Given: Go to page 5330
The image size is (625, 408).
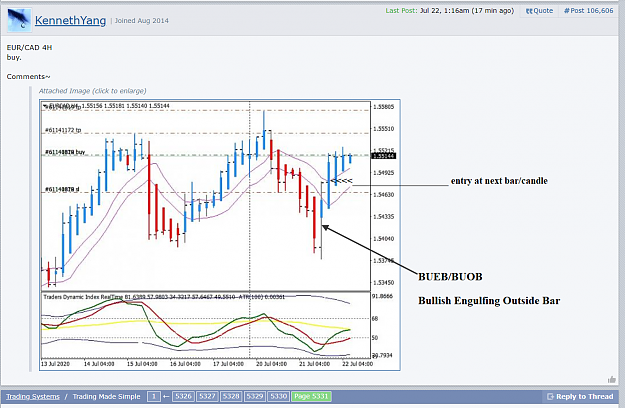Looking at the screenshot, I should [278, 396].
